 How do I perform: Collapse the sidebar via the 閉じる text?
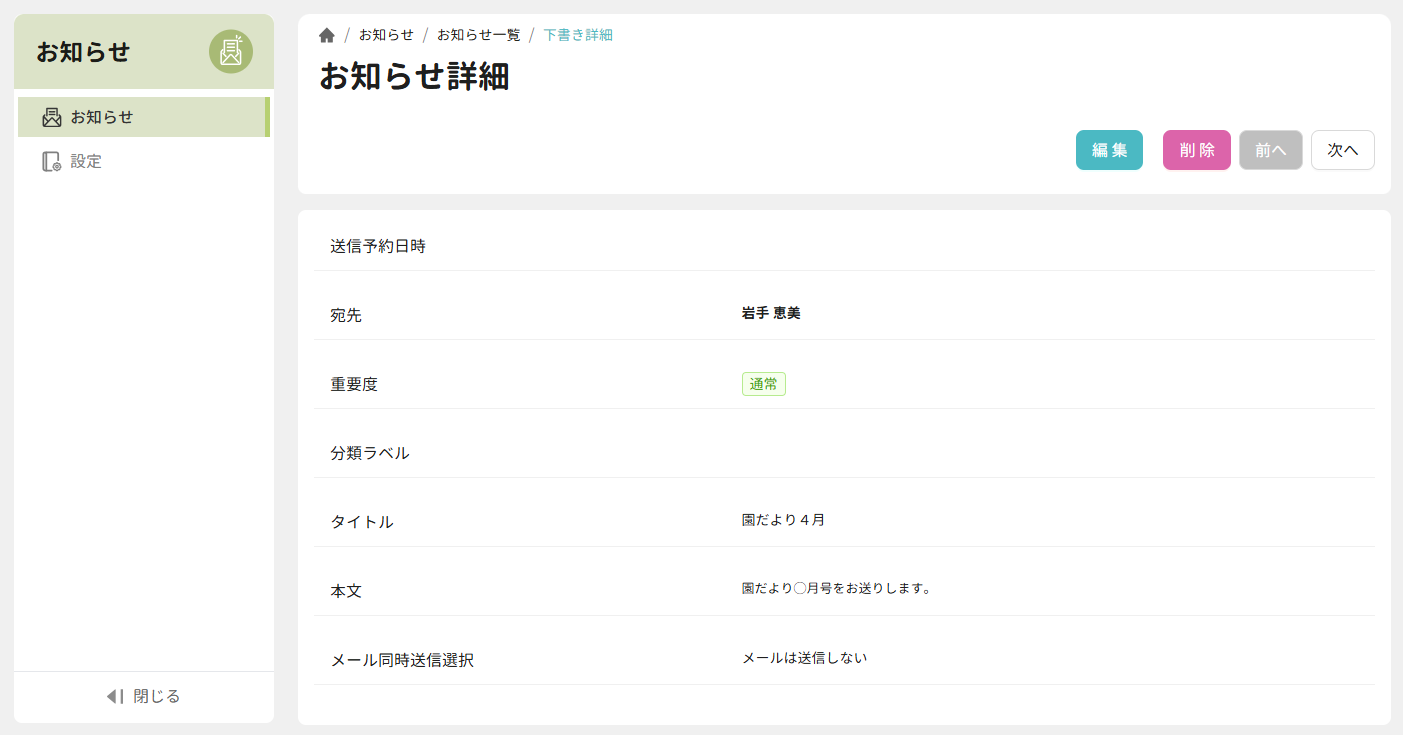coord(157,696)
